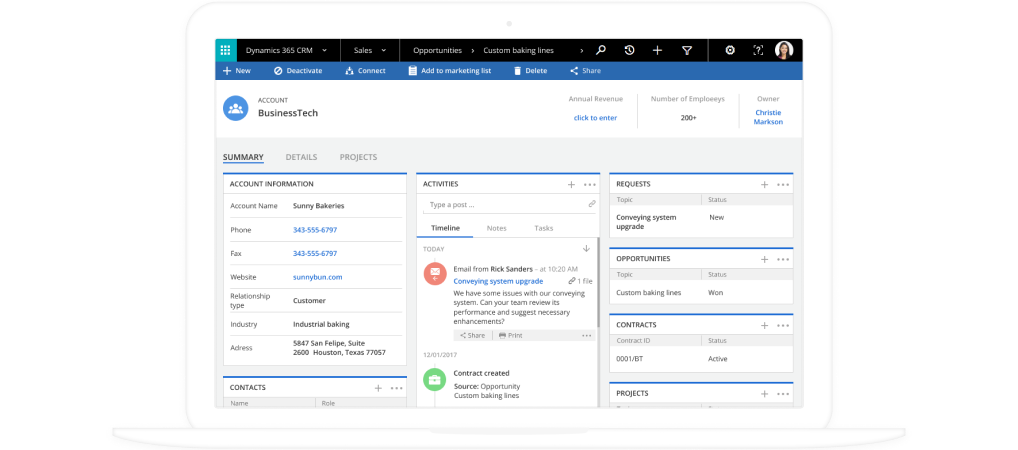Select Conveying system upgrade request row
The width and height of the screenshot is (1018, 450).
point(701,222)
